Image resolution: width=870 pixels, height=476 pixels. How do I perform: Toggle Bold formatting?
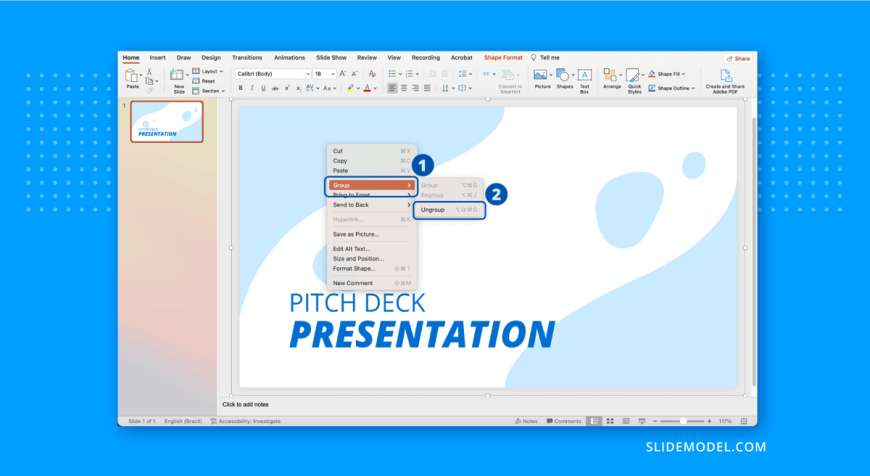coord(240,88)
